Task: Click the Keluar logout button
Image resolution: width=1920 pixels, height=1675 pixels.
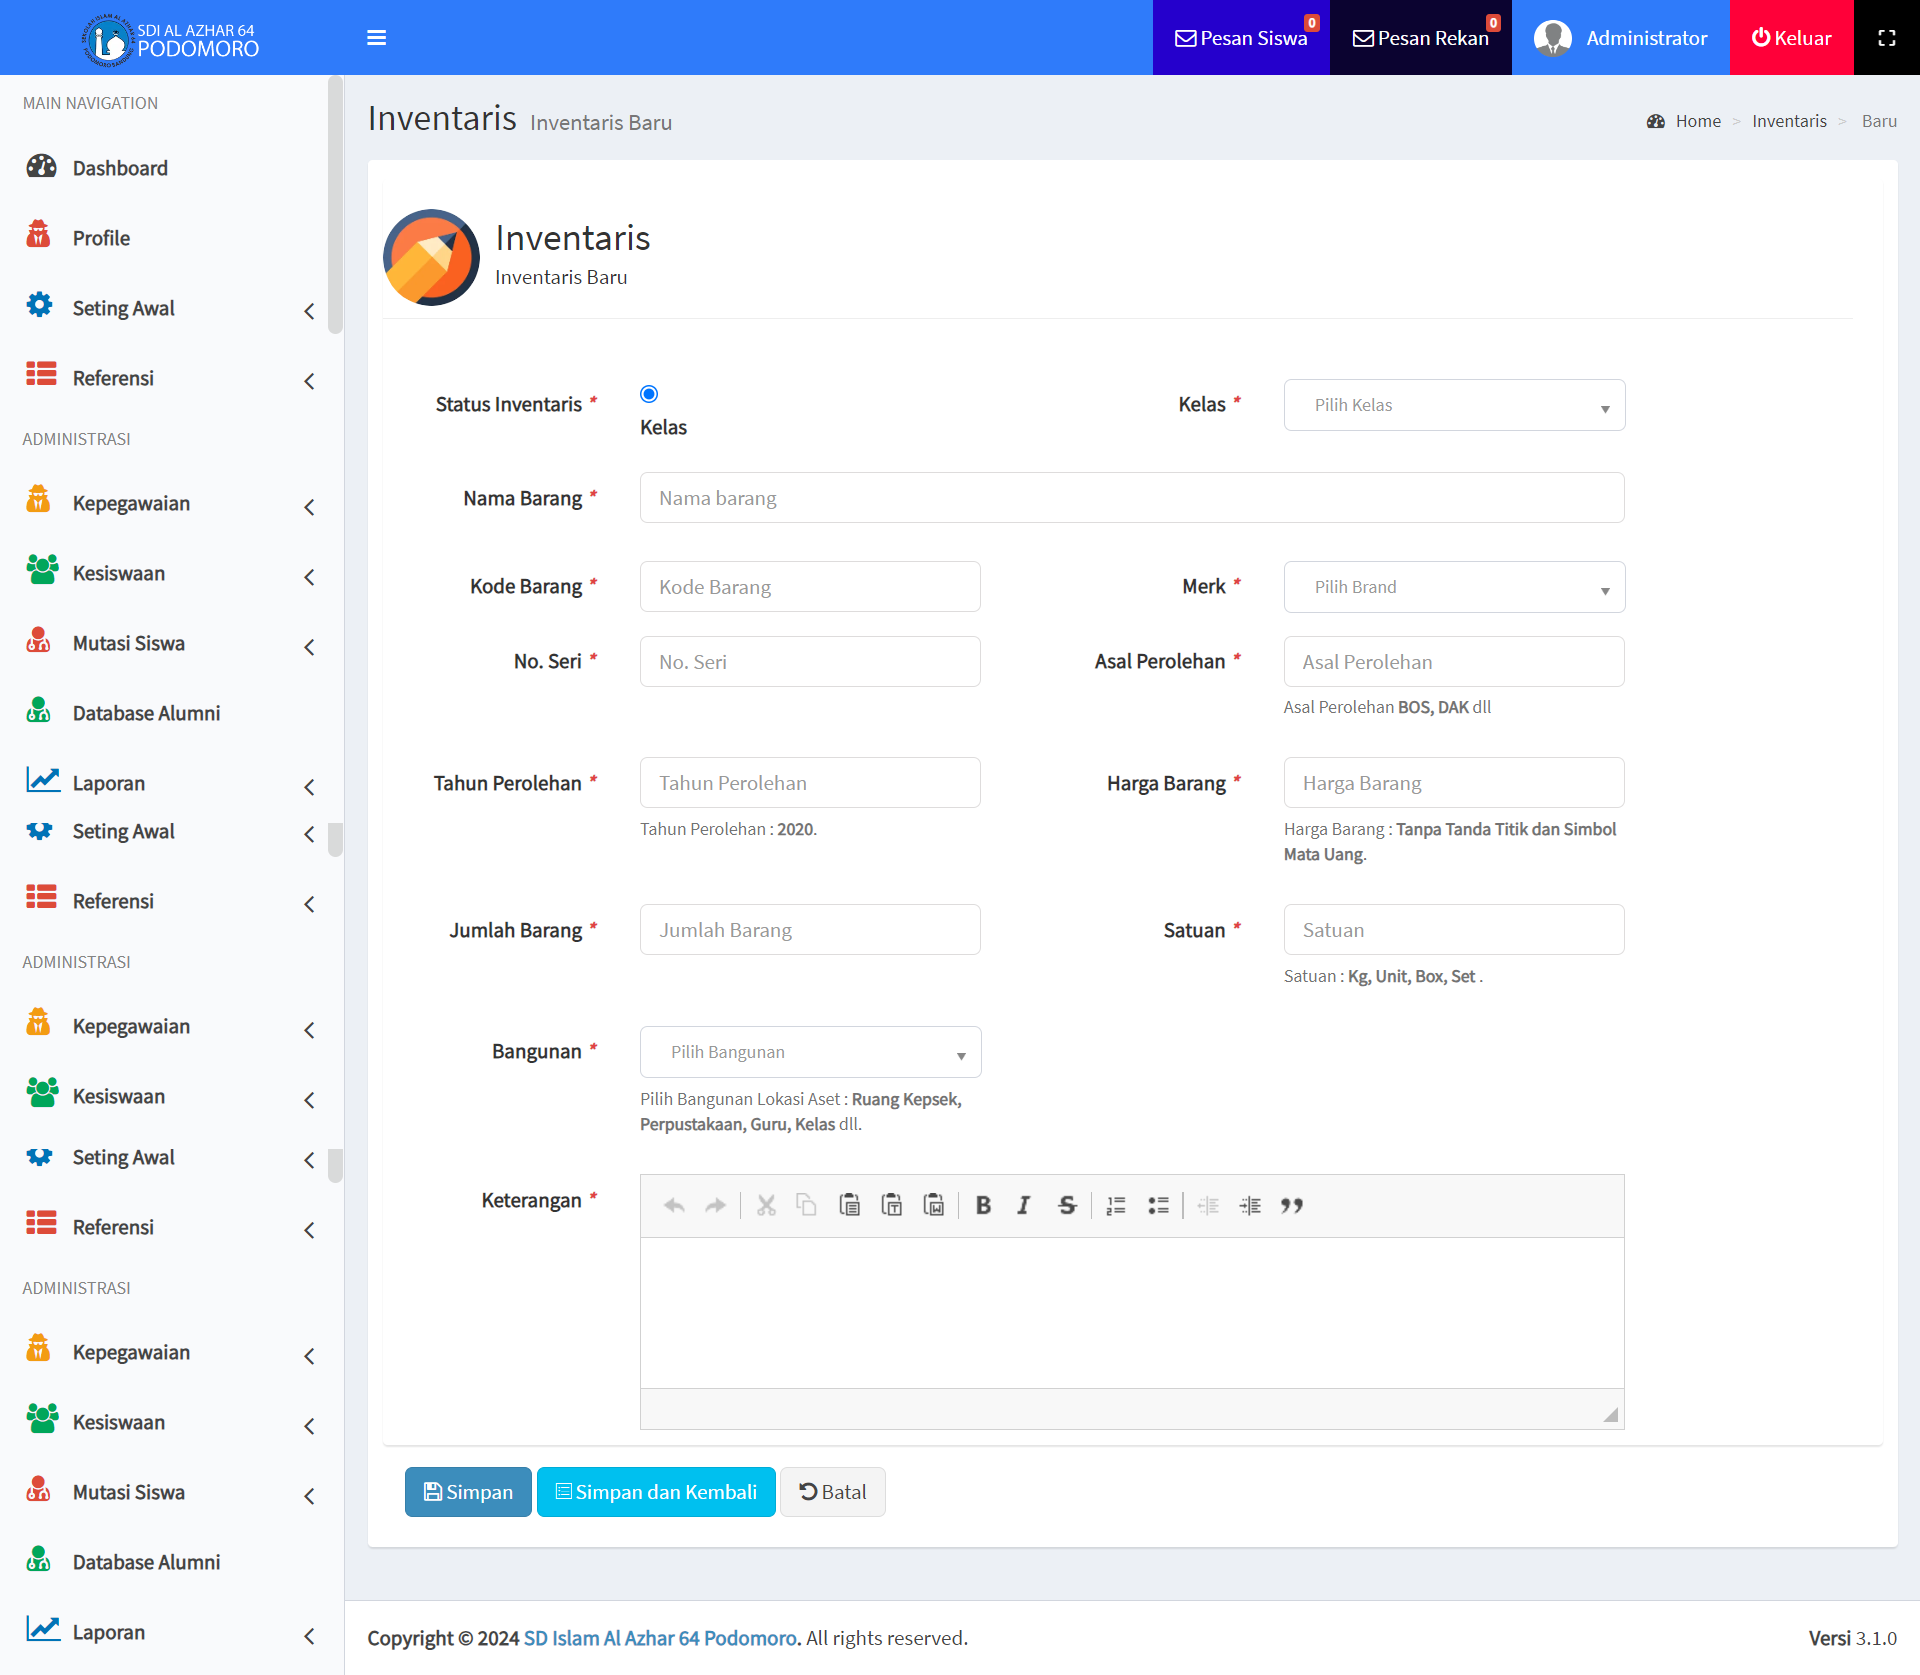Action: (1791, 38)
